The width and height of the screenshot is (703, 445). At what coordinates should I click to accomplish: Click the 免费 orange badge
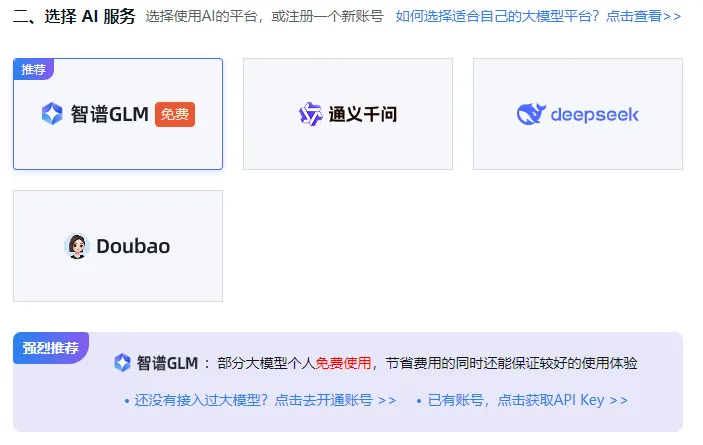click(x=175, y=114)
